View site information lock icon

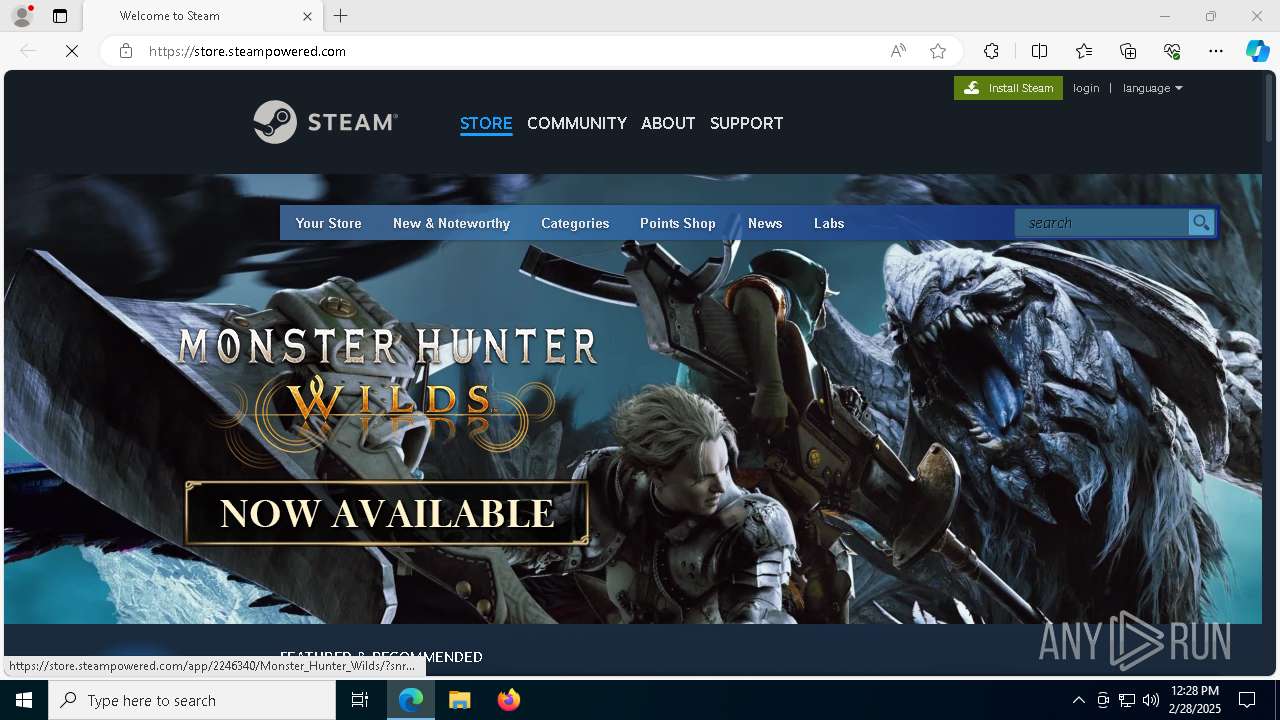pos(126,51)
